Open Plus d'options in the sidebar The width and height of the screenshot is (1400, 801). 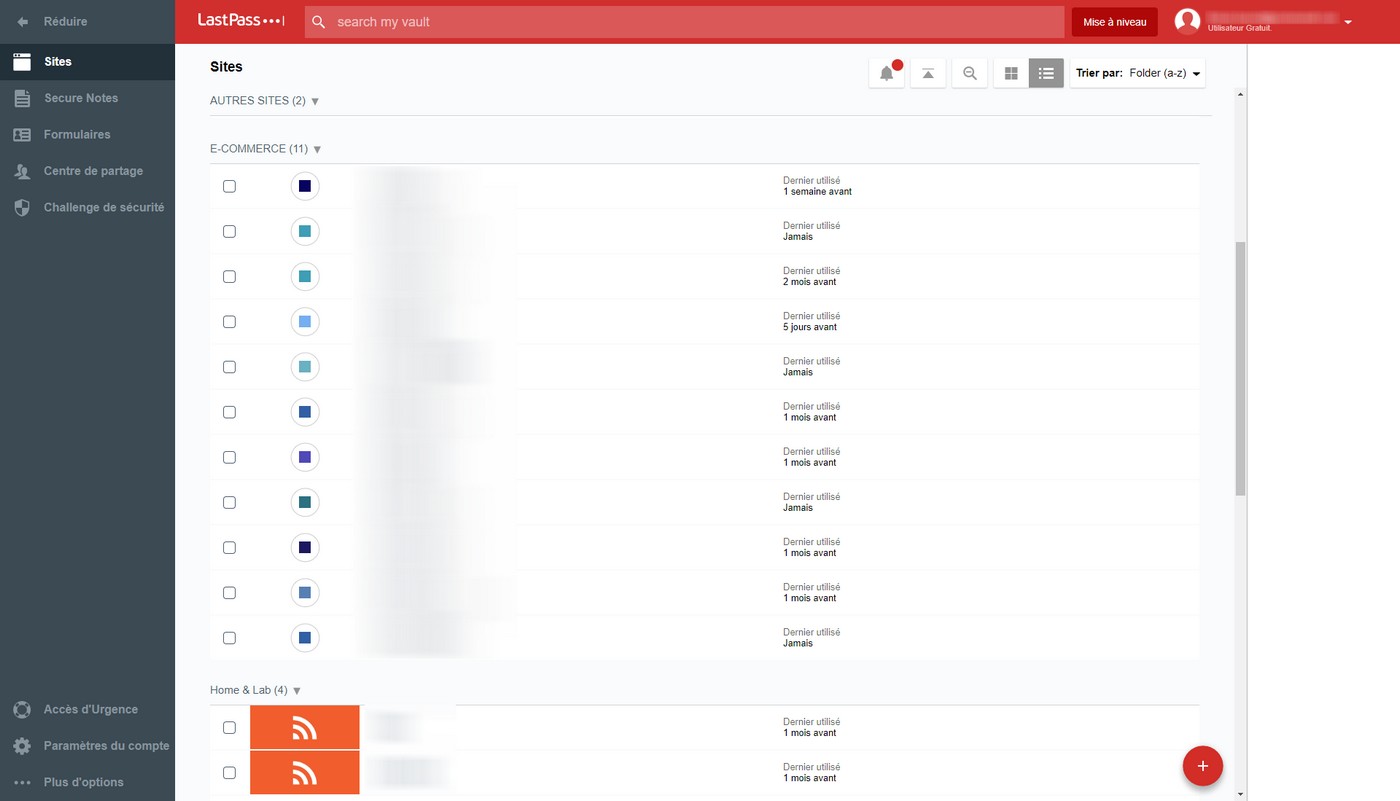(x=87, y=782)
